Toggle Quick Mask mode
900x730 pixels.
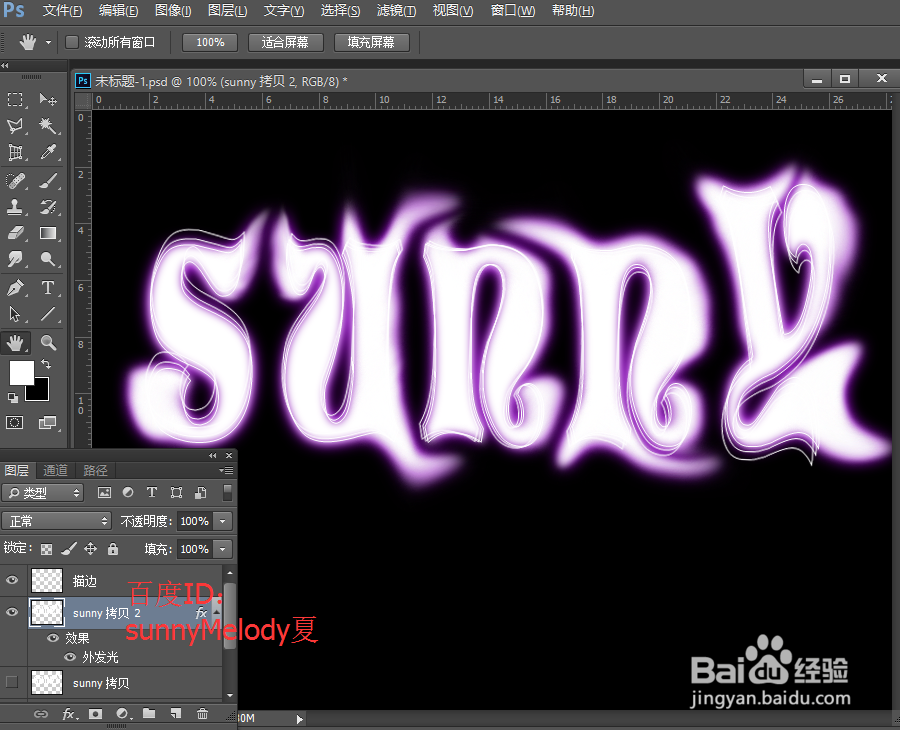[x=14, y=423]
